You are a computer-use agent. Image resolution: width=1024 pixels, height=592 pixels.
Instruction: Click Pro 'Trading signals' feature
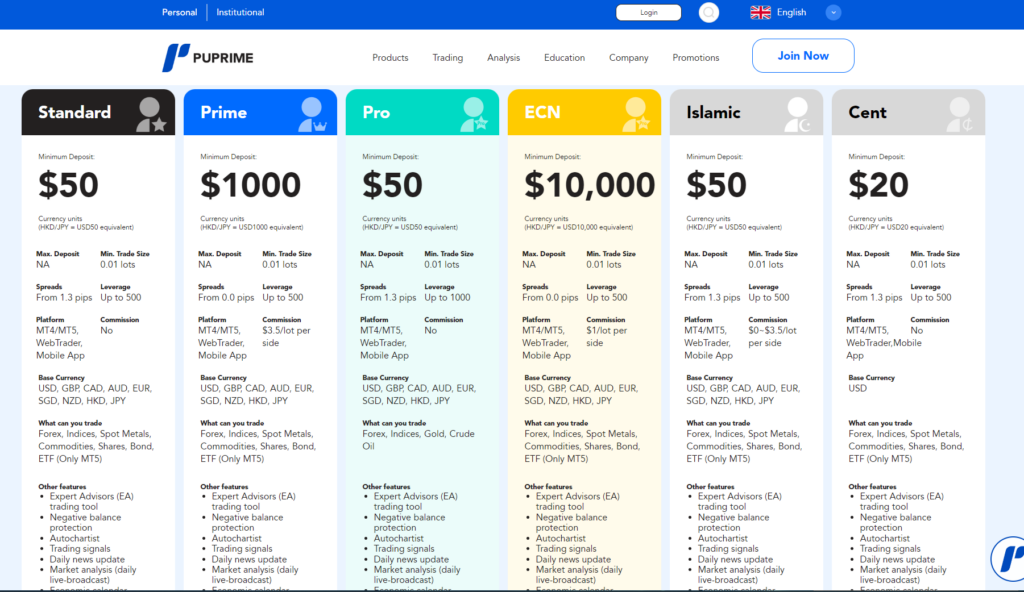click(404, 549)
